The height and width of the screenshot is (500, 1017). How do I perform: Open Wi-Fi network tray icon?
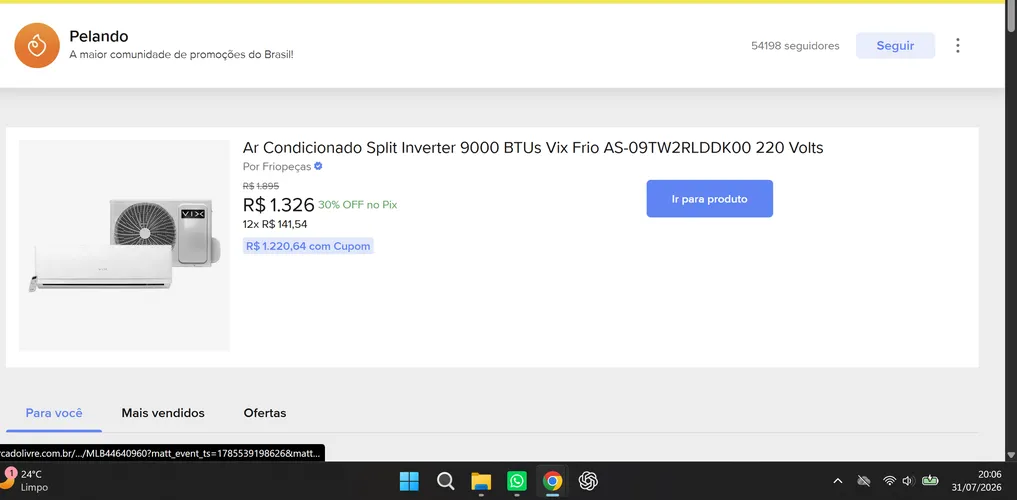click(x=889, y=481)
